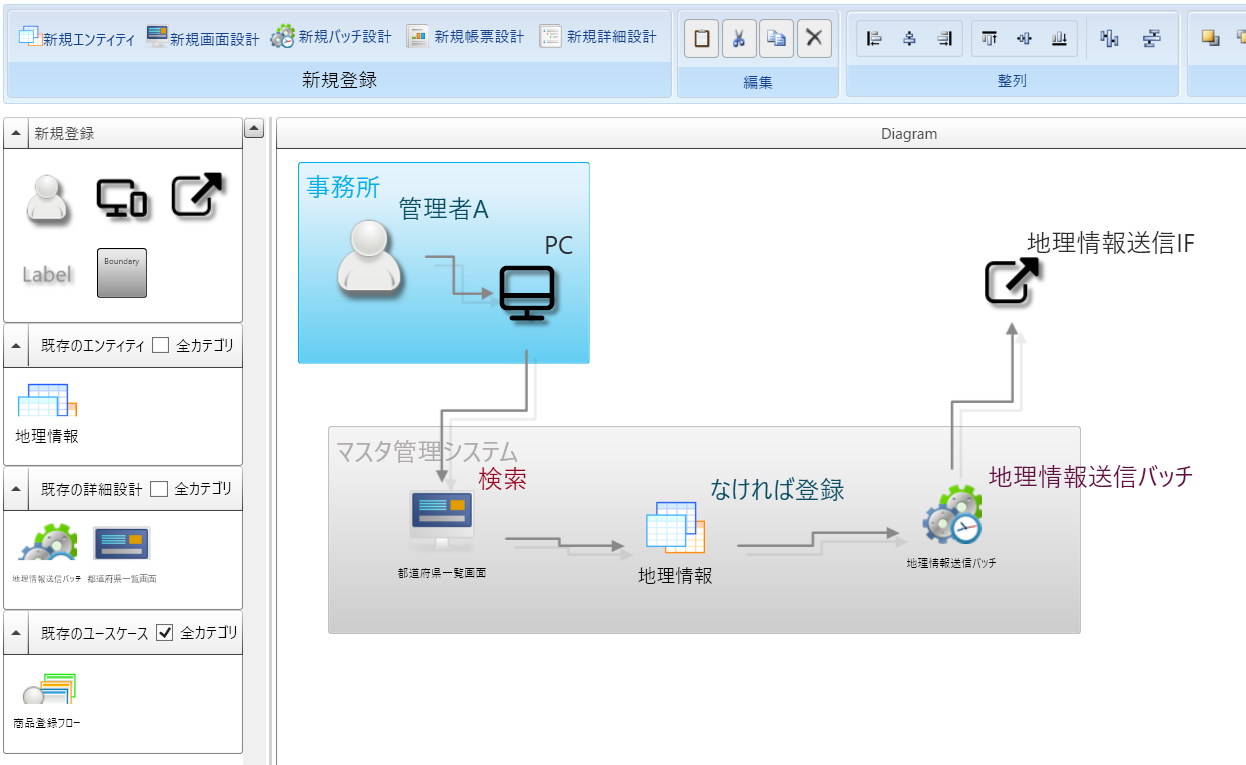The height and width of the screenshot is (765, 1246).
Task: Open 新規帳票設計 from the ribbon
Action: 465,37
